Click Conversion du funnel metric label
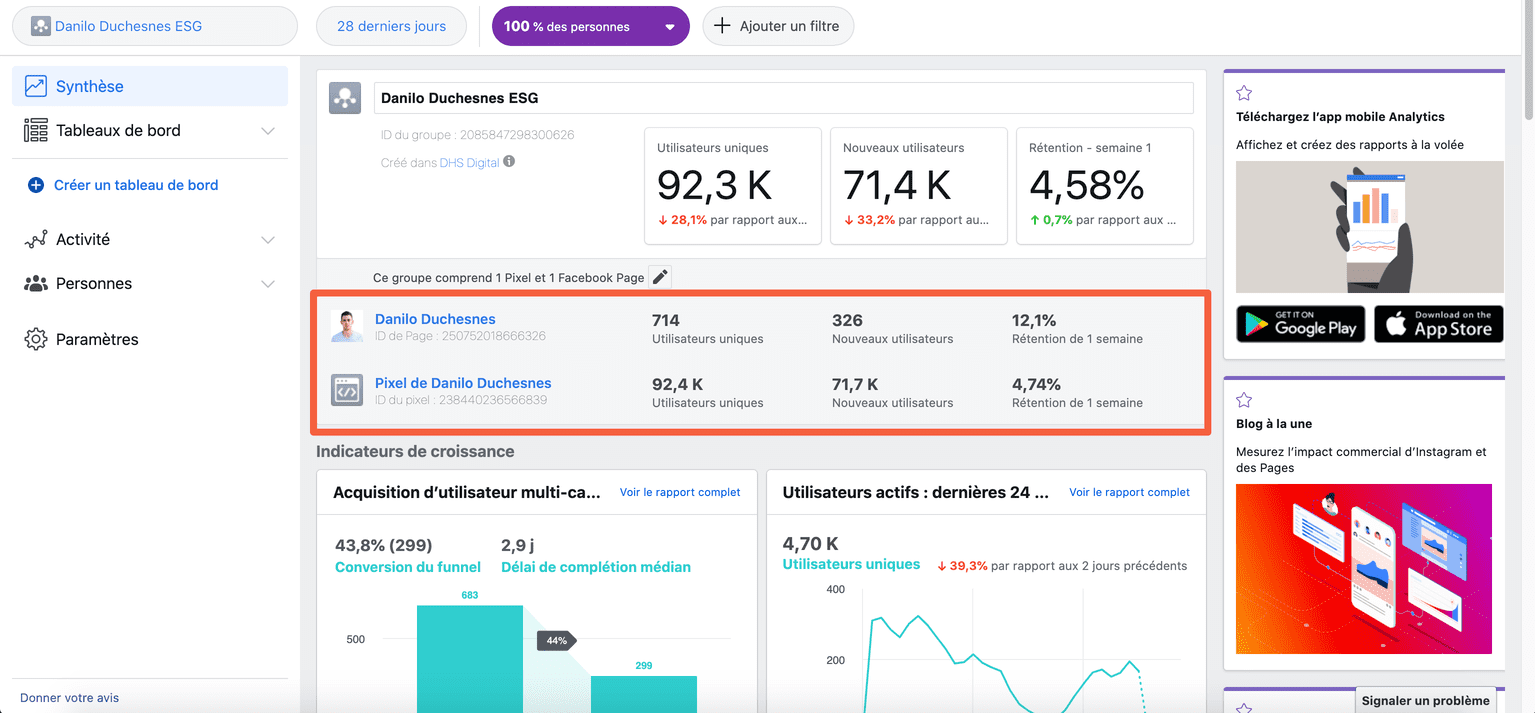This screenshot has width=1535, height=713. click(x=408, y=567)
